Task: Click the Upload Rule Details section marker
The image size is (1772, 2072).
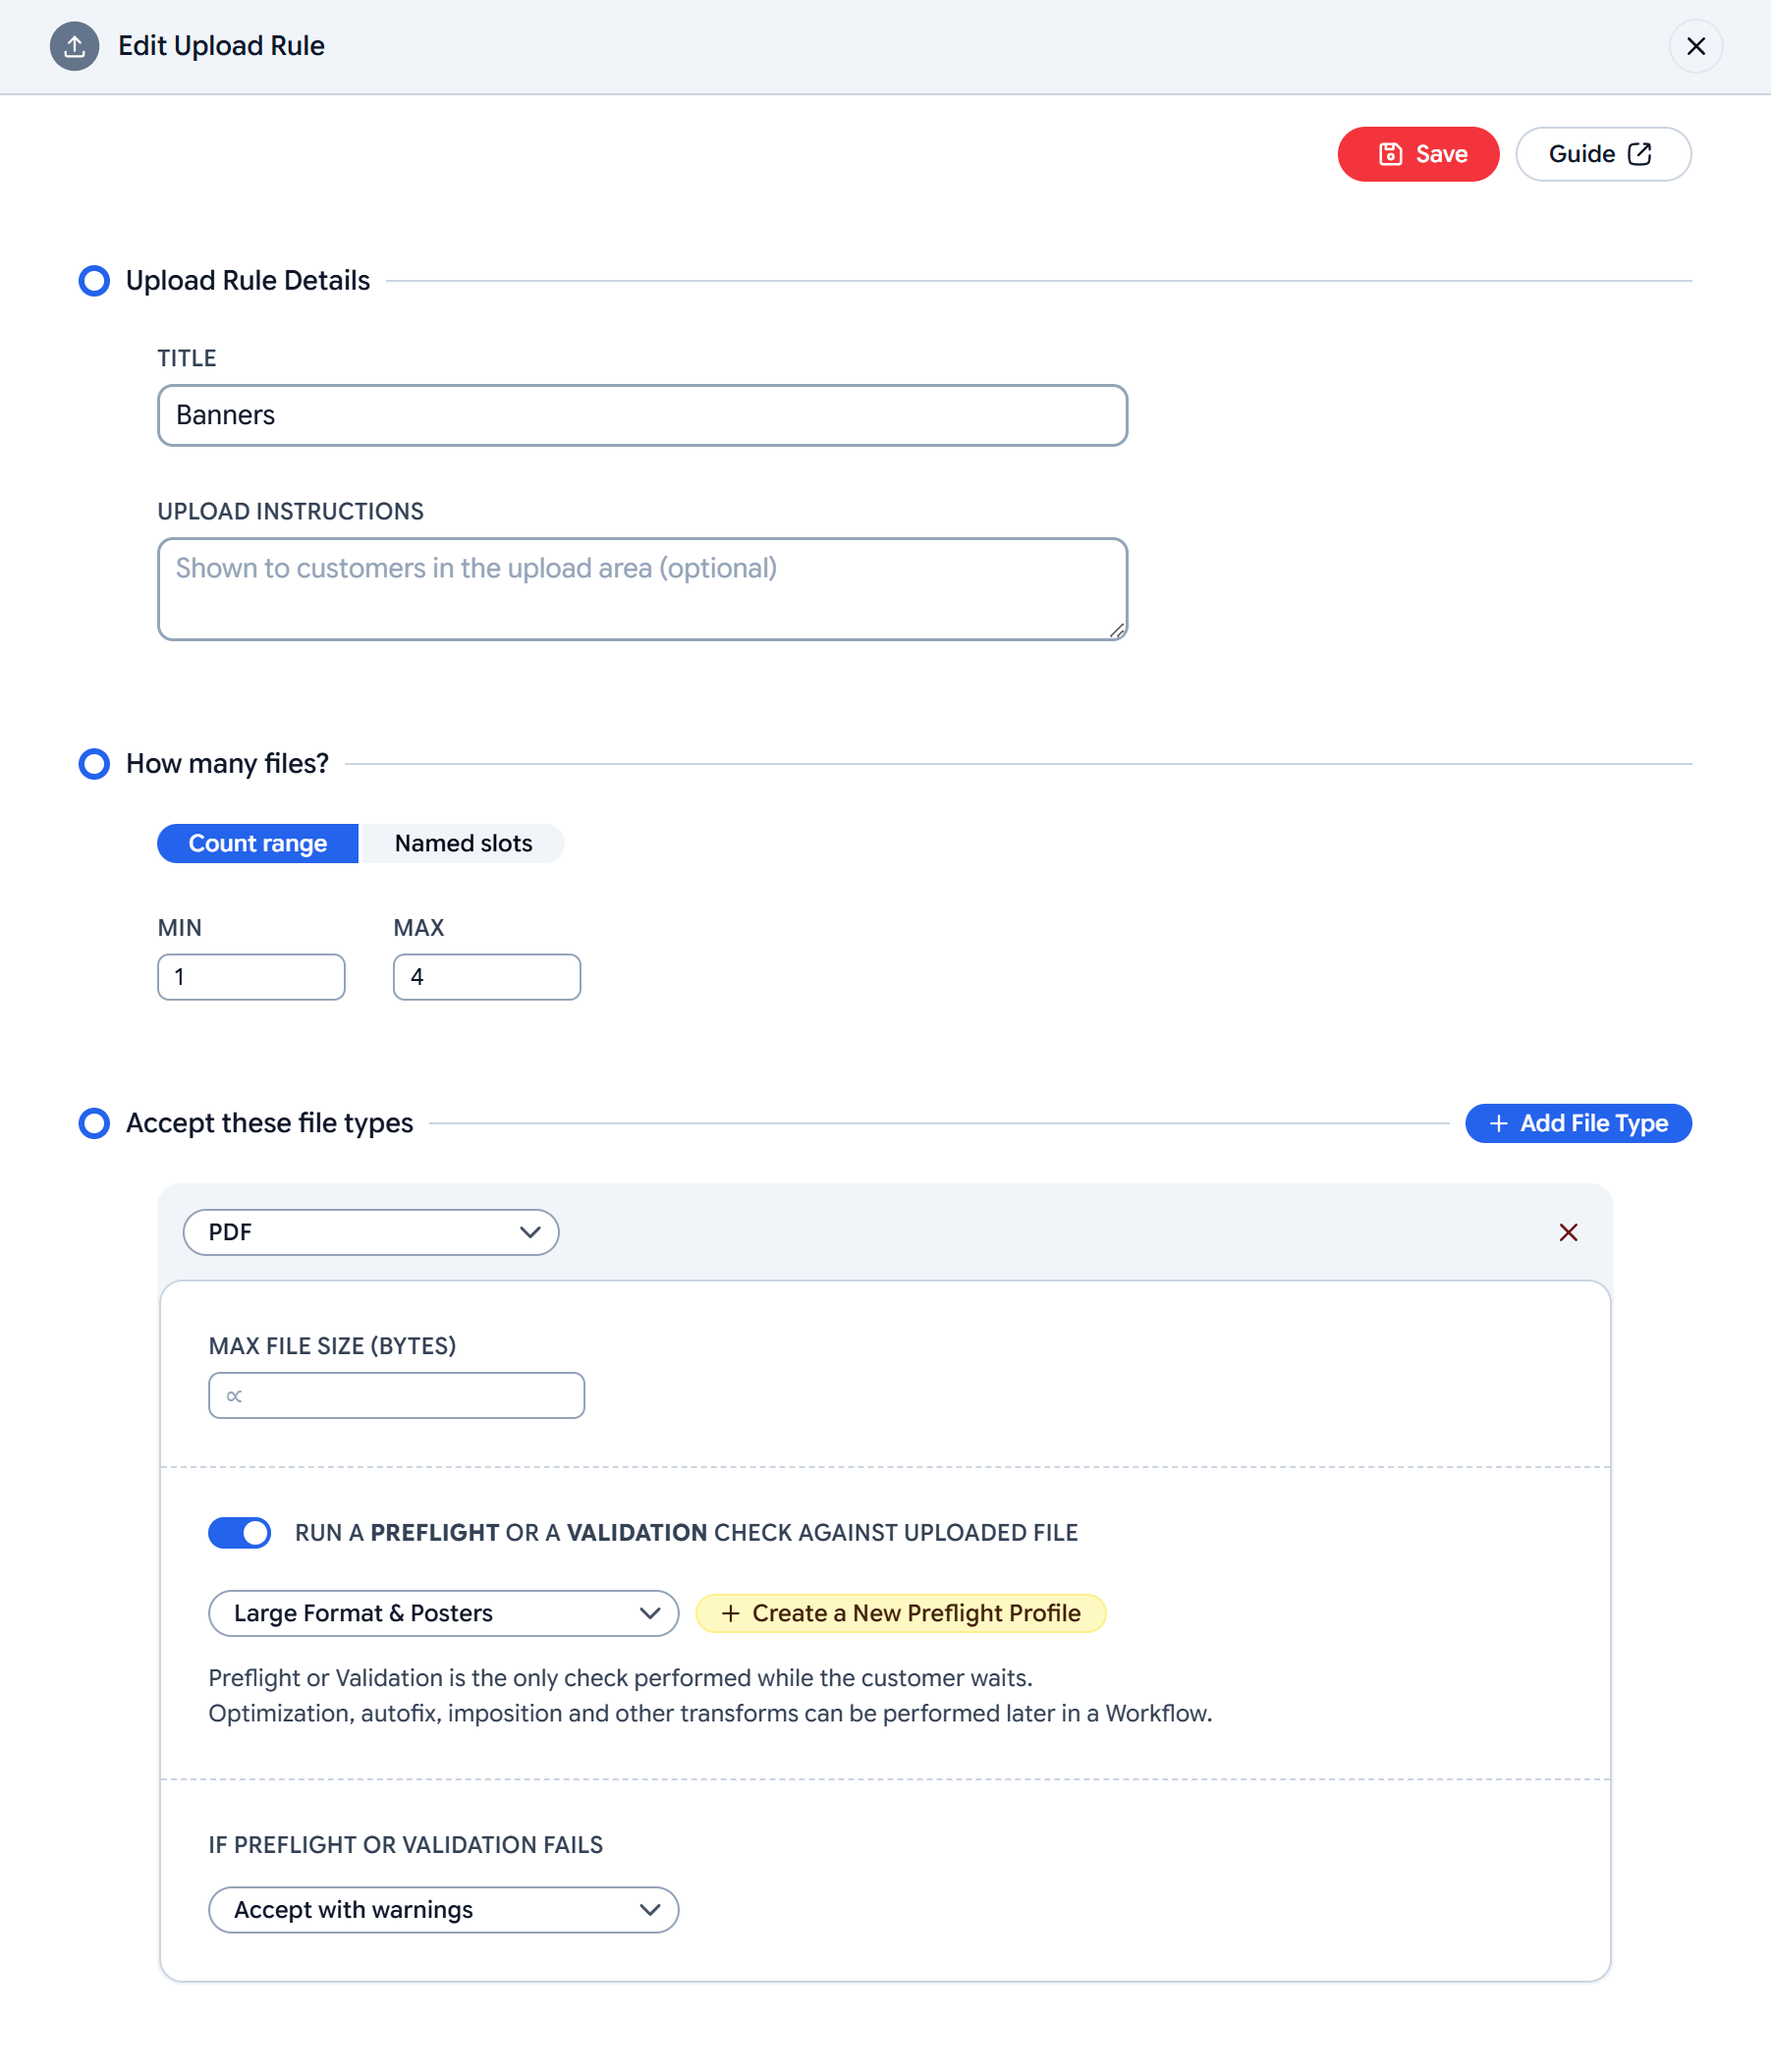Action: click(x=94, y=281)
